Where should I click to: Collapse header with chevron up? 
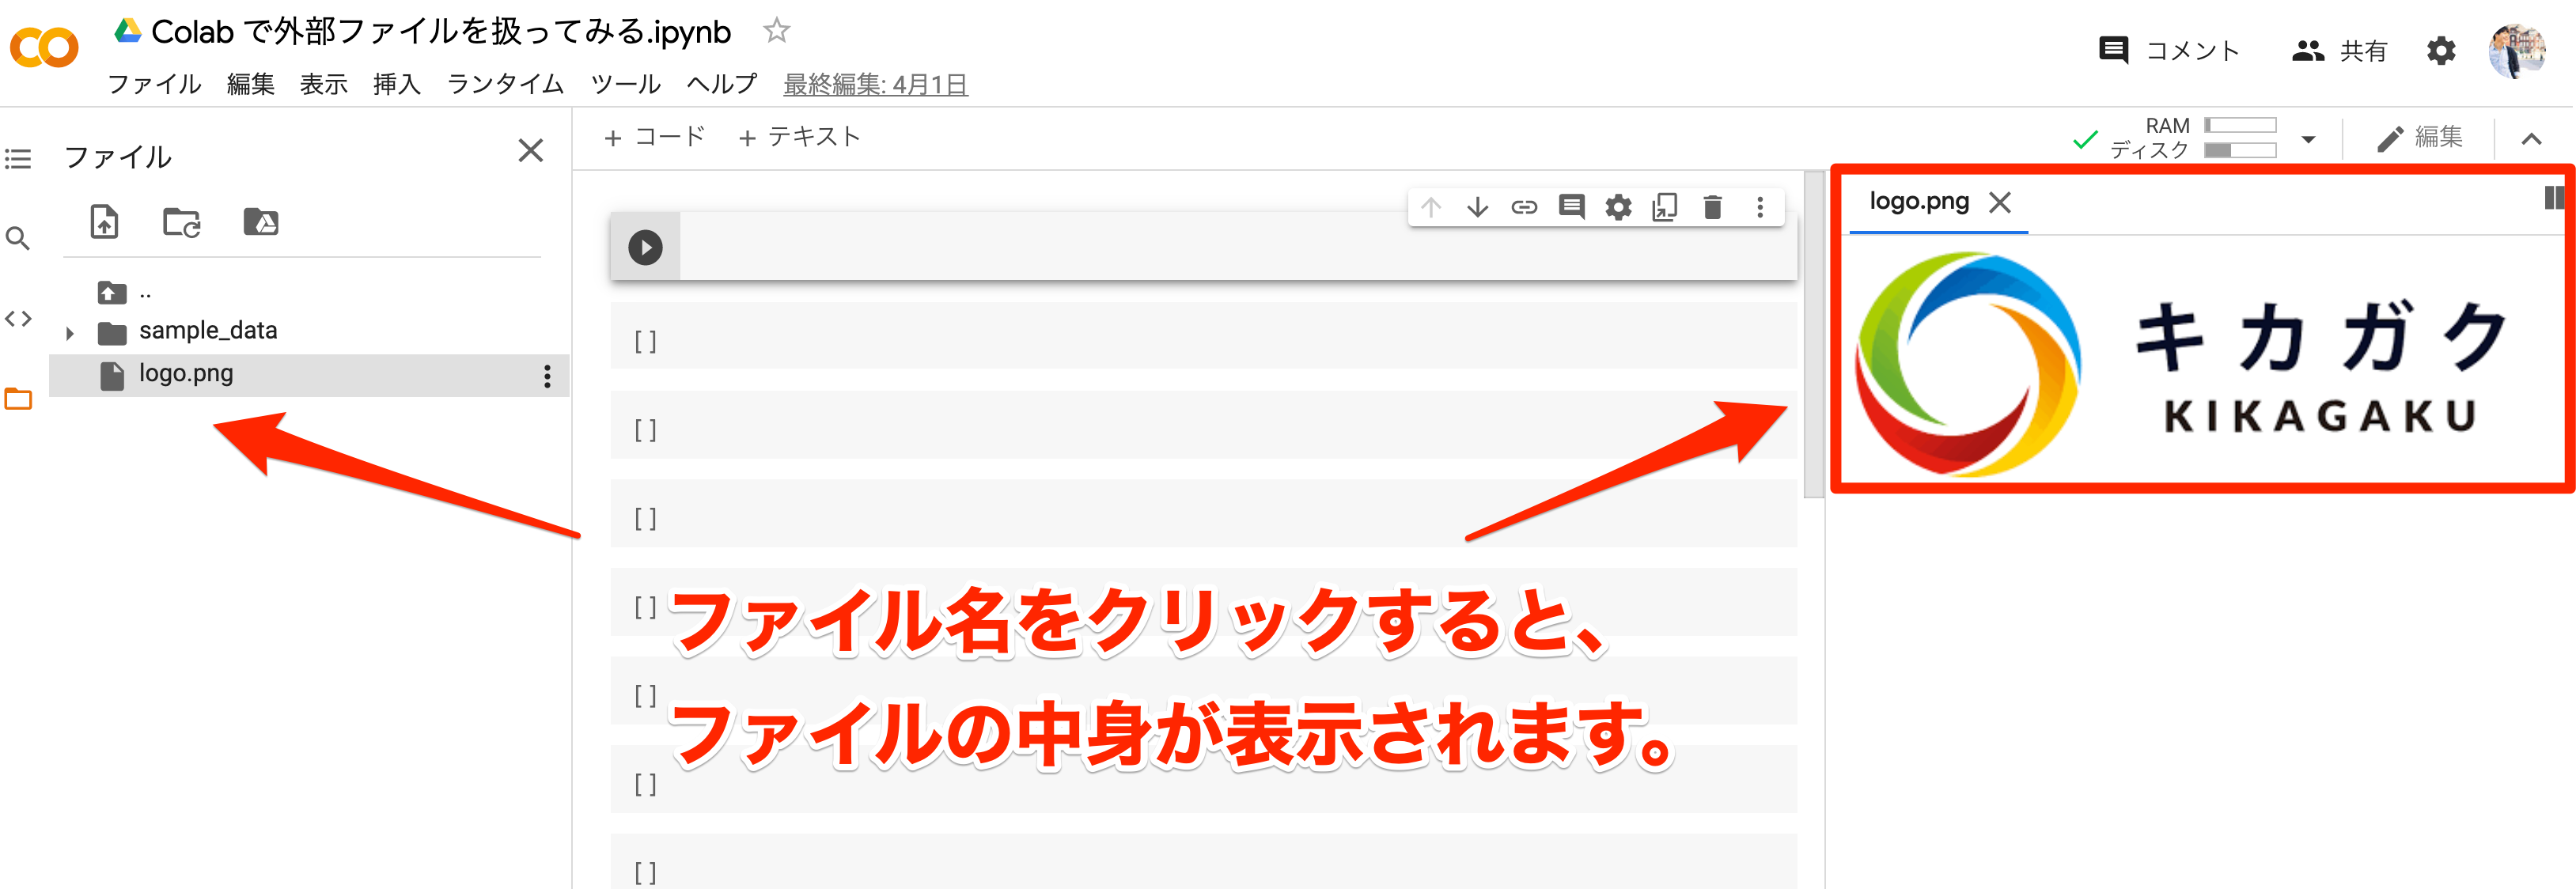2530,139
